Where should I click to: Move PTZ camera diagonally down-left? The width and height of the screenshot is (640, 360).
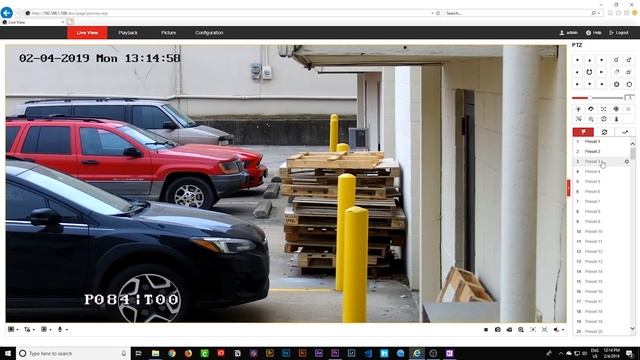tap(577, 84)
